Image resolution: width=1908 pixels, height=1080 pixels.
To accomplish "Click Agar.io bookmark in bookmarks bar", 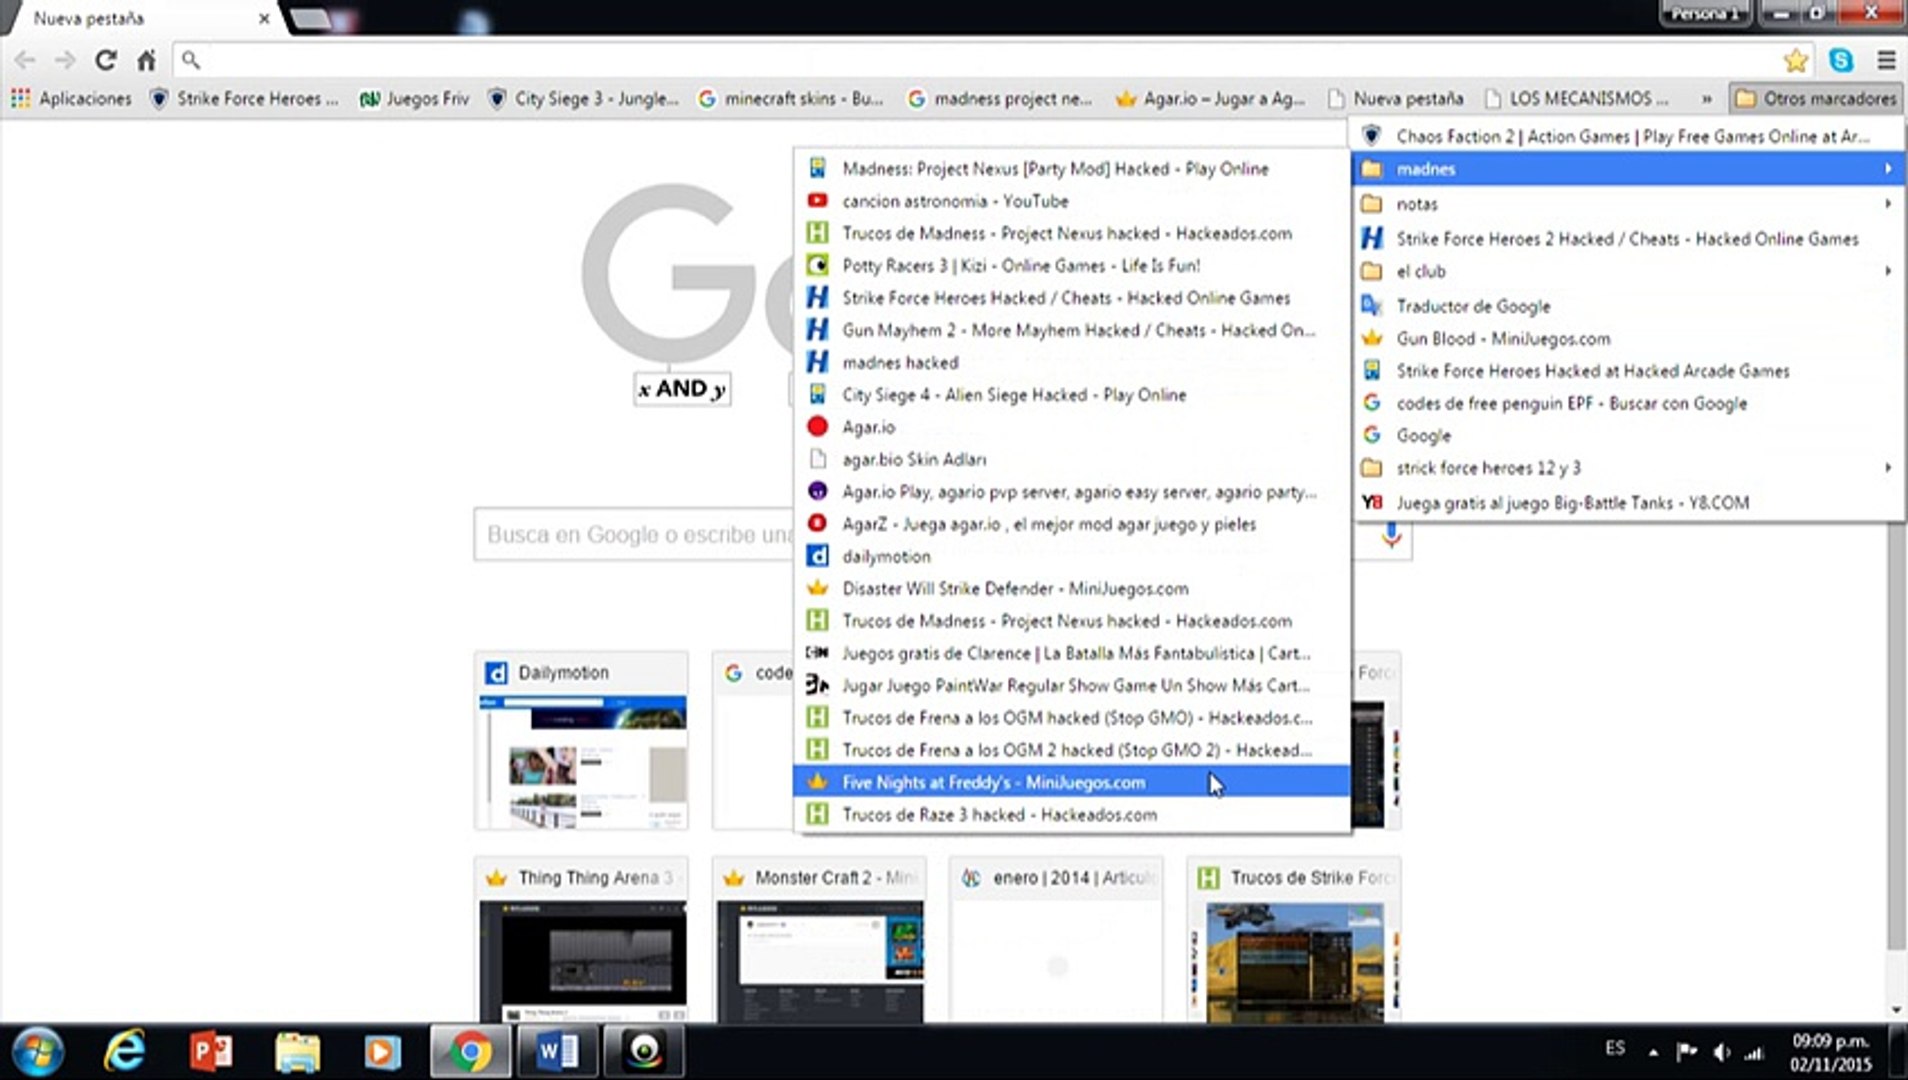I will 1211,99.
